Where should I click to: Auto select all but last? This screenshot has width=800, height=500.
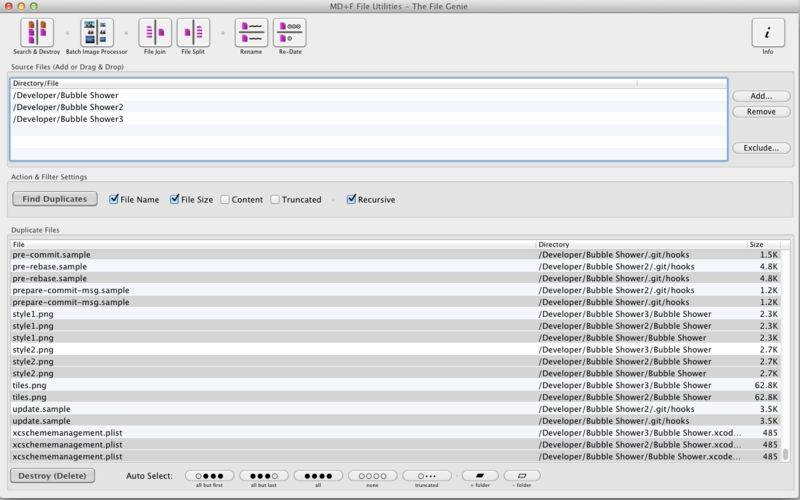tap(264, 476)
